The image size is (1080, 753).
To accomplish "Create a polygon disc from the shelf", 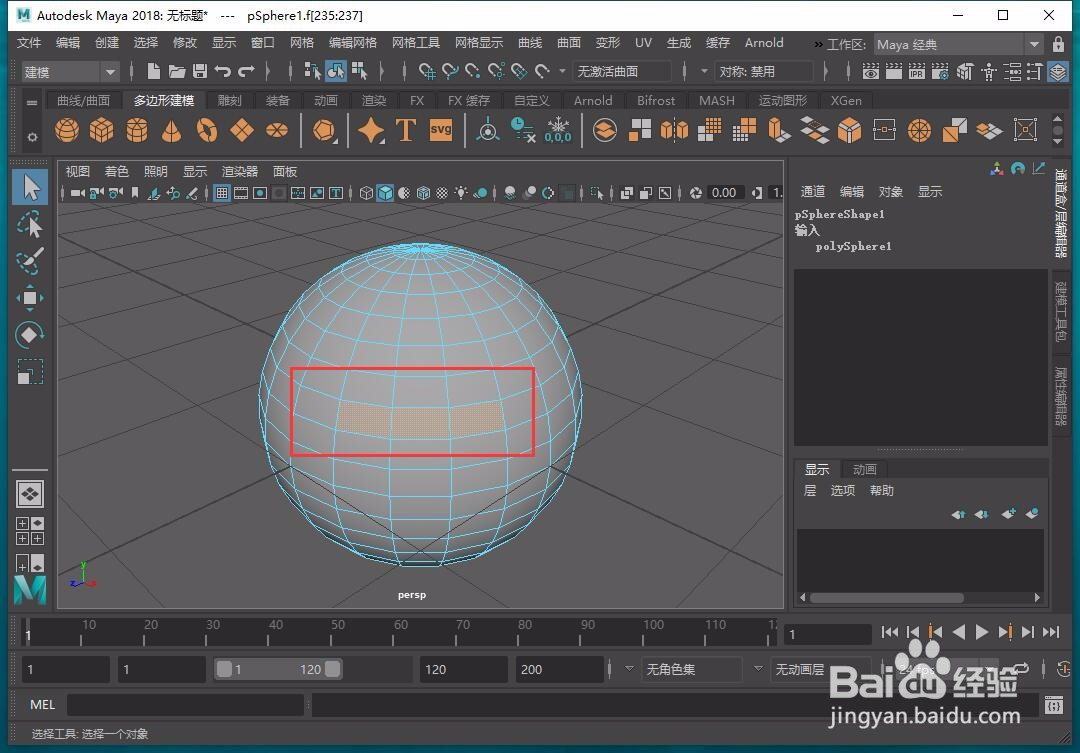I will coord(277,130).
